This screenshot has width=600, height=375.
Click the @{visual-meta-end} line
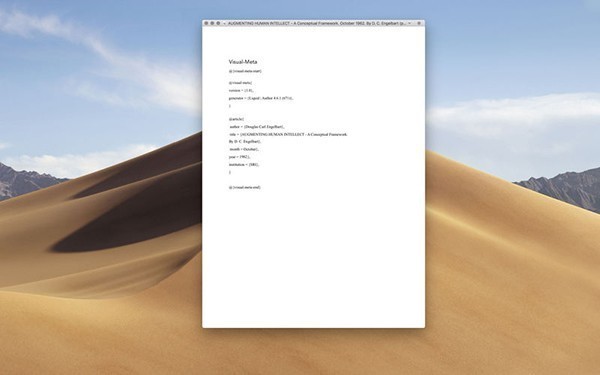(245, 188)
